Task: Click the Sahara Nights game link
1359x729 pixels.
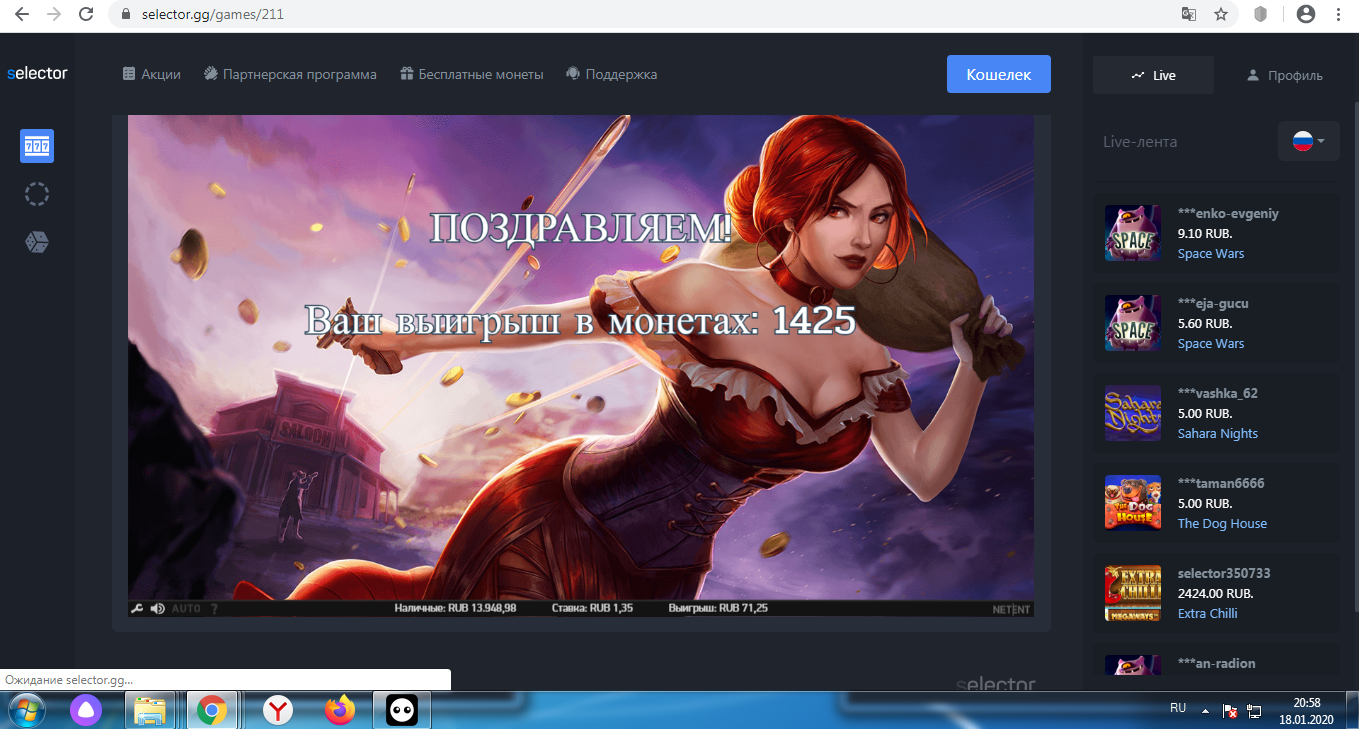Action: tap(1217, 433)
